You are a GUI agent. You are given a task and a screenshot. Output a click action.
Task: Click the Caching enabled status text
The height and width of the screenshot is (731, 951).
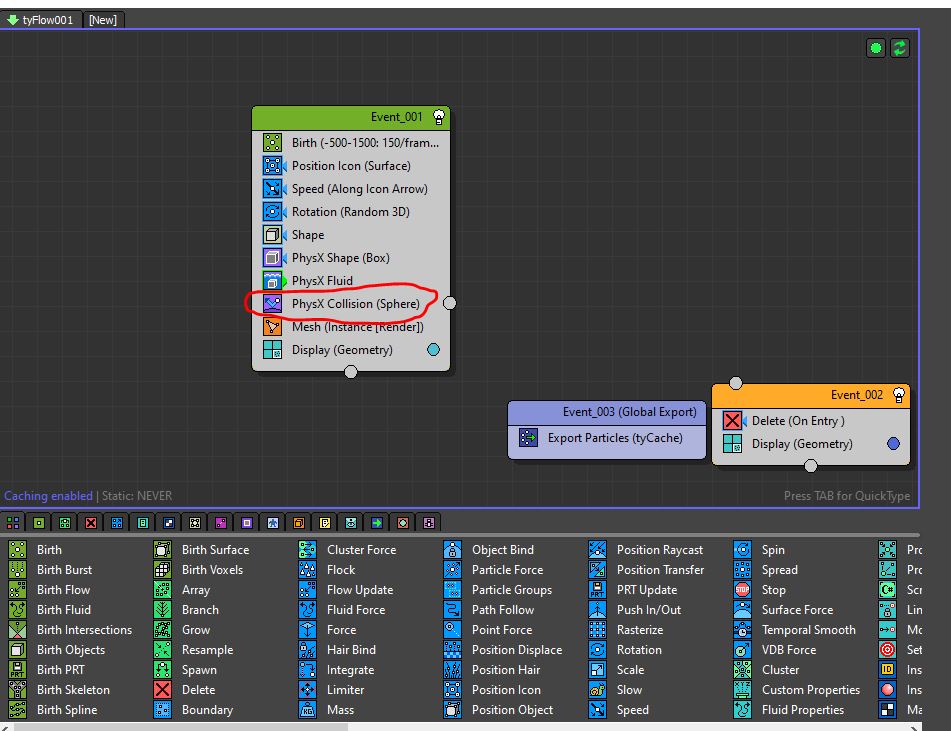click(x=48, y=496)
